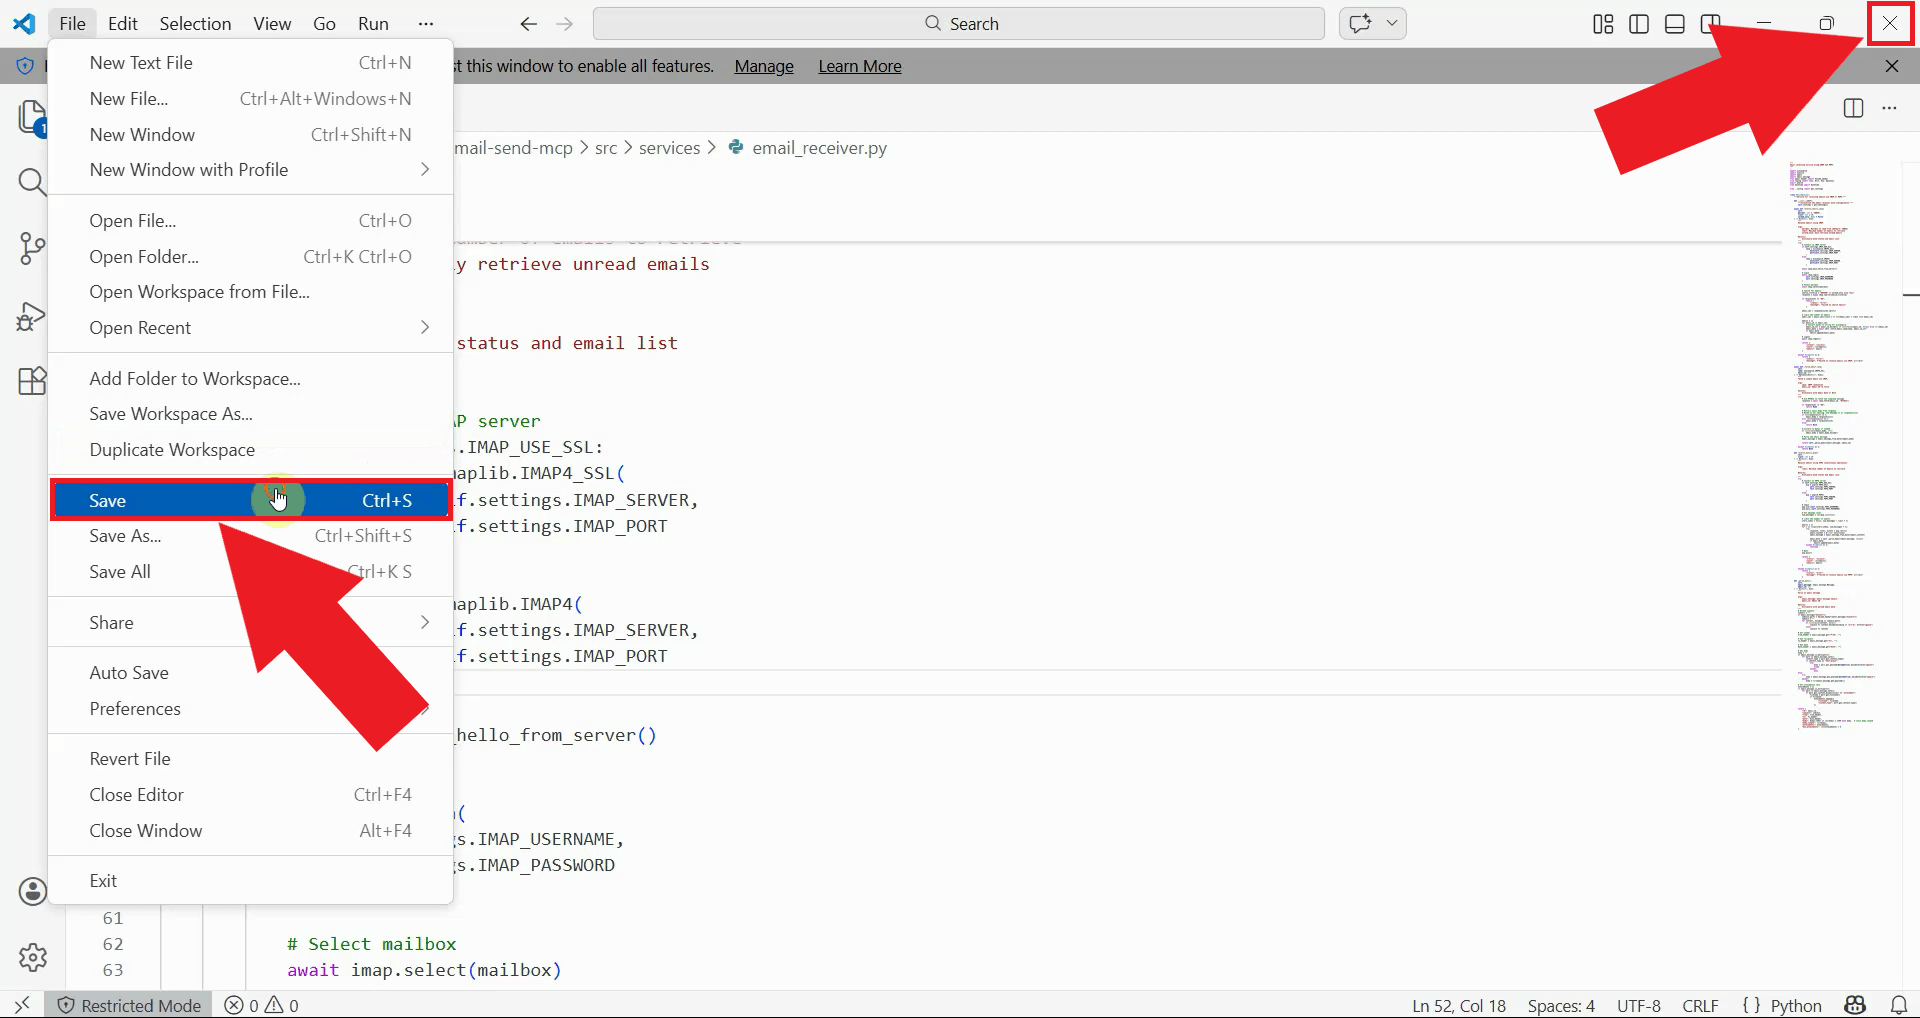Open the Explorer icon in the activity bar
1920x1018 pixels.
pos(32,117)
